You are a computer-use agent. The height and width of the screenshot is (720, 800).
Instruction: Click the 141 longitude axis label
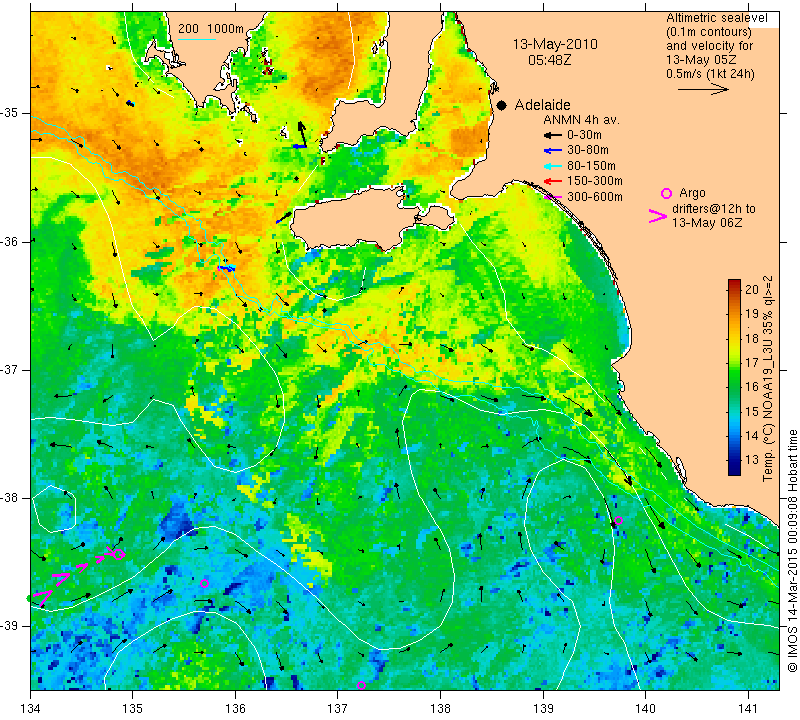(748, 709)
